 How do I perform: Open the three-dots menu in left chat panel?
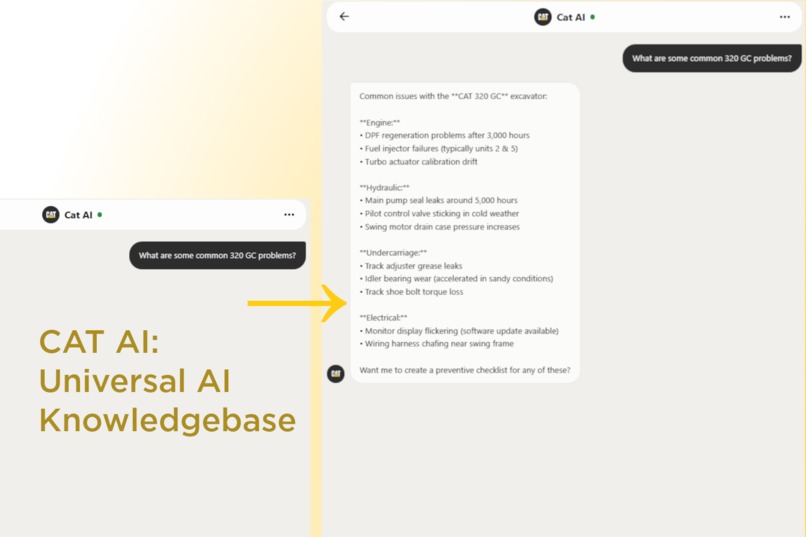[289, 215]
